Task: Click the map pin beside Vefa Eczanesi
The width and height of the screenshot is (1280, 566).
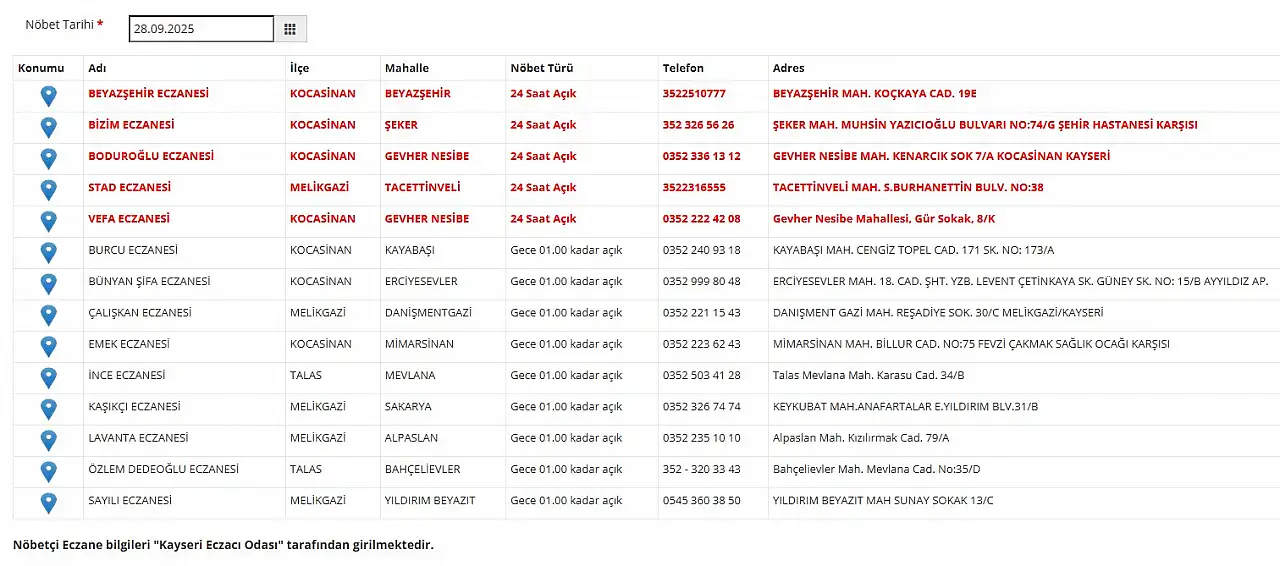Action: click(48, 220)
